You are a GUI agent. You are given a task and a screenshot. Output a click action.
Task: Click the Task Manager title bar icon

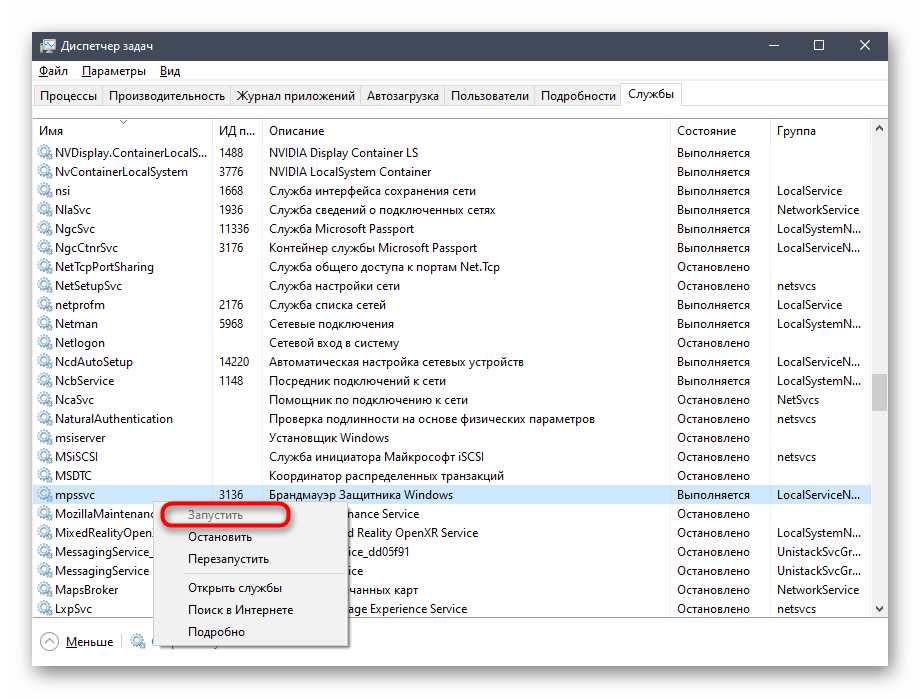click(x=47, y=46)
